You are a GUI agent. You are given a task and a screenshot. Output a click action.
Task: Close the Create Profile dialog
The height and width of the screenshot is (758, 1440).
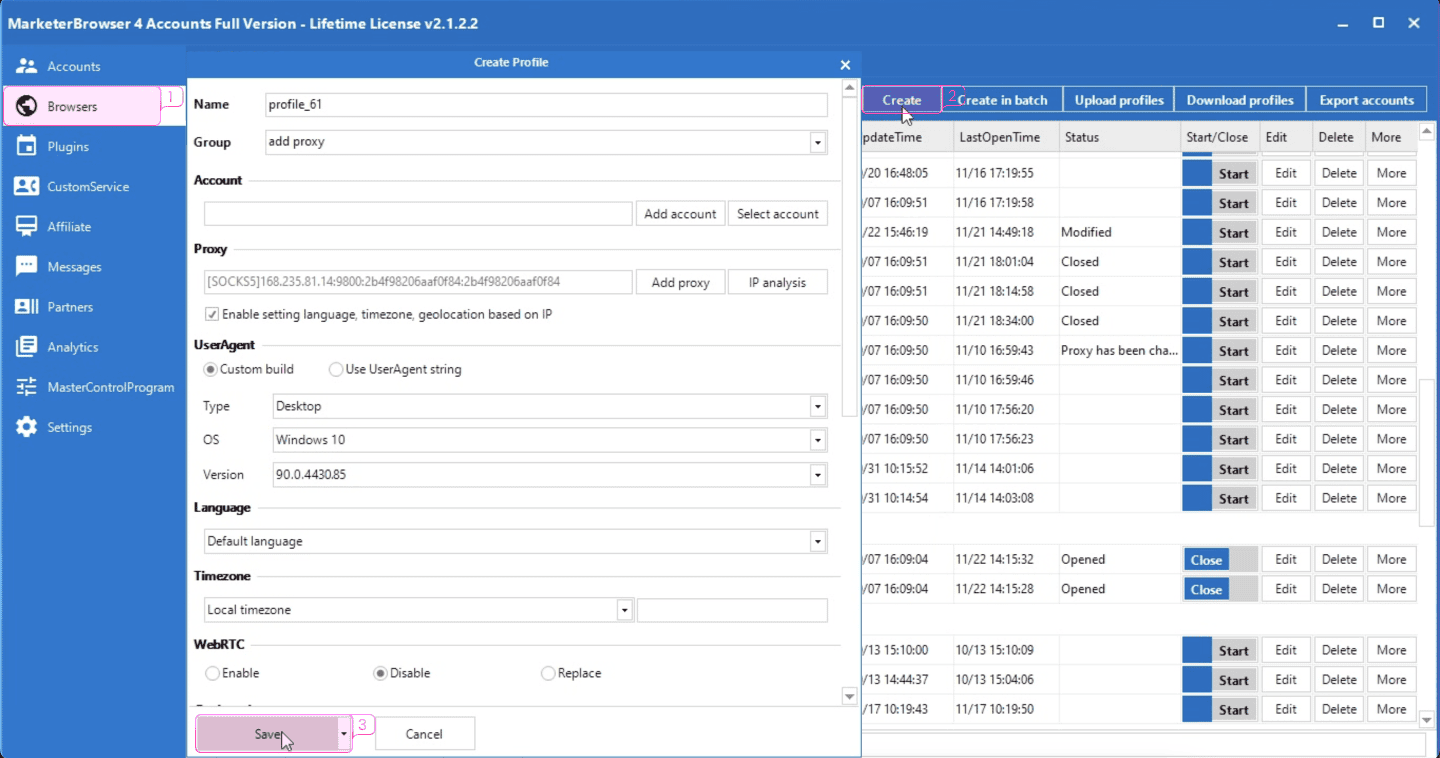(x=845, y=64)
